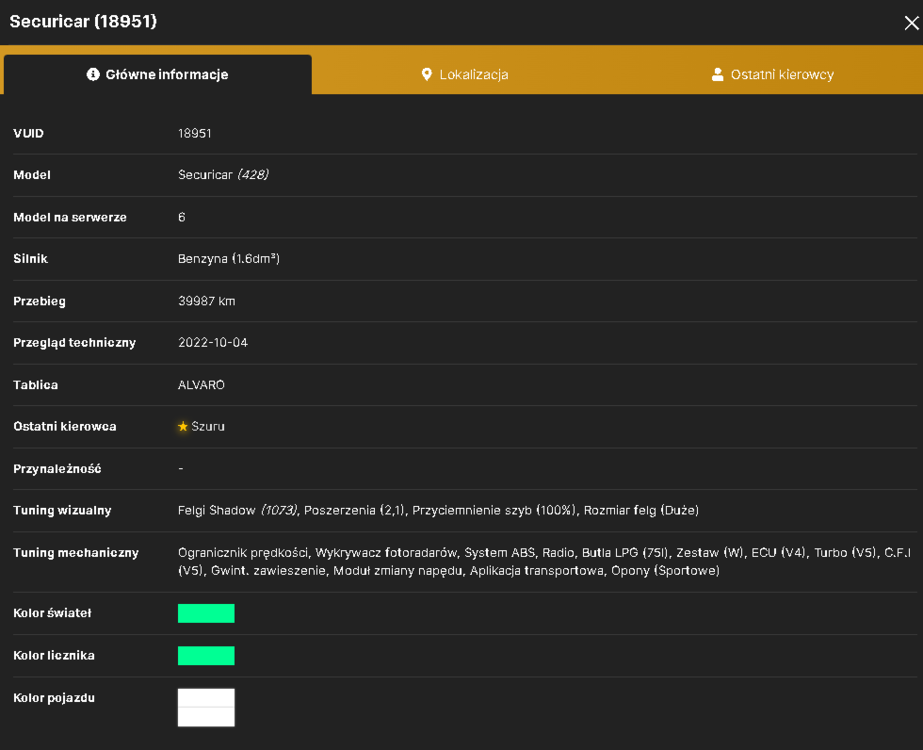Click the Model na serwerze value 6
The width and height of the screenshot is (923, 750).
click(181, 217)
